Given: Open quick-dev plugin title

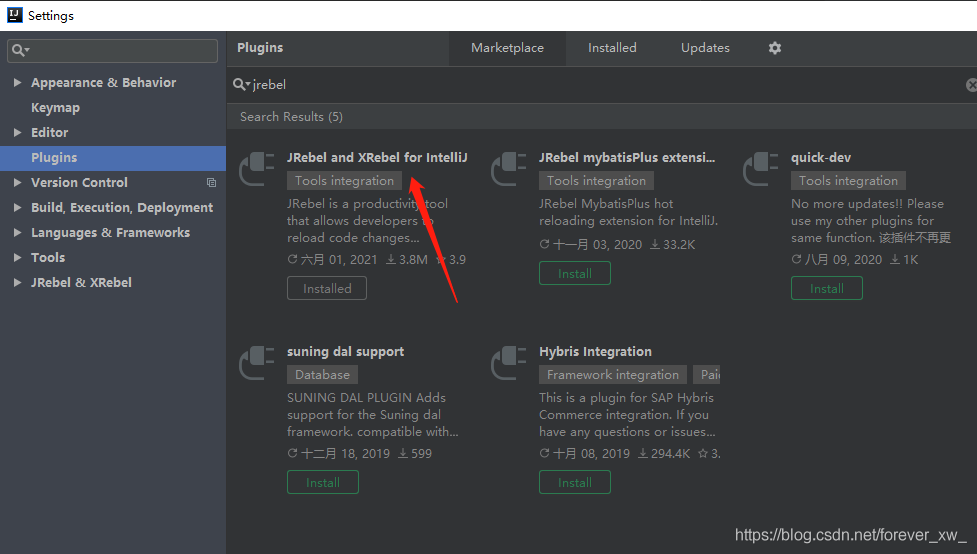Looking at the screenshot, I should point(821,158).
